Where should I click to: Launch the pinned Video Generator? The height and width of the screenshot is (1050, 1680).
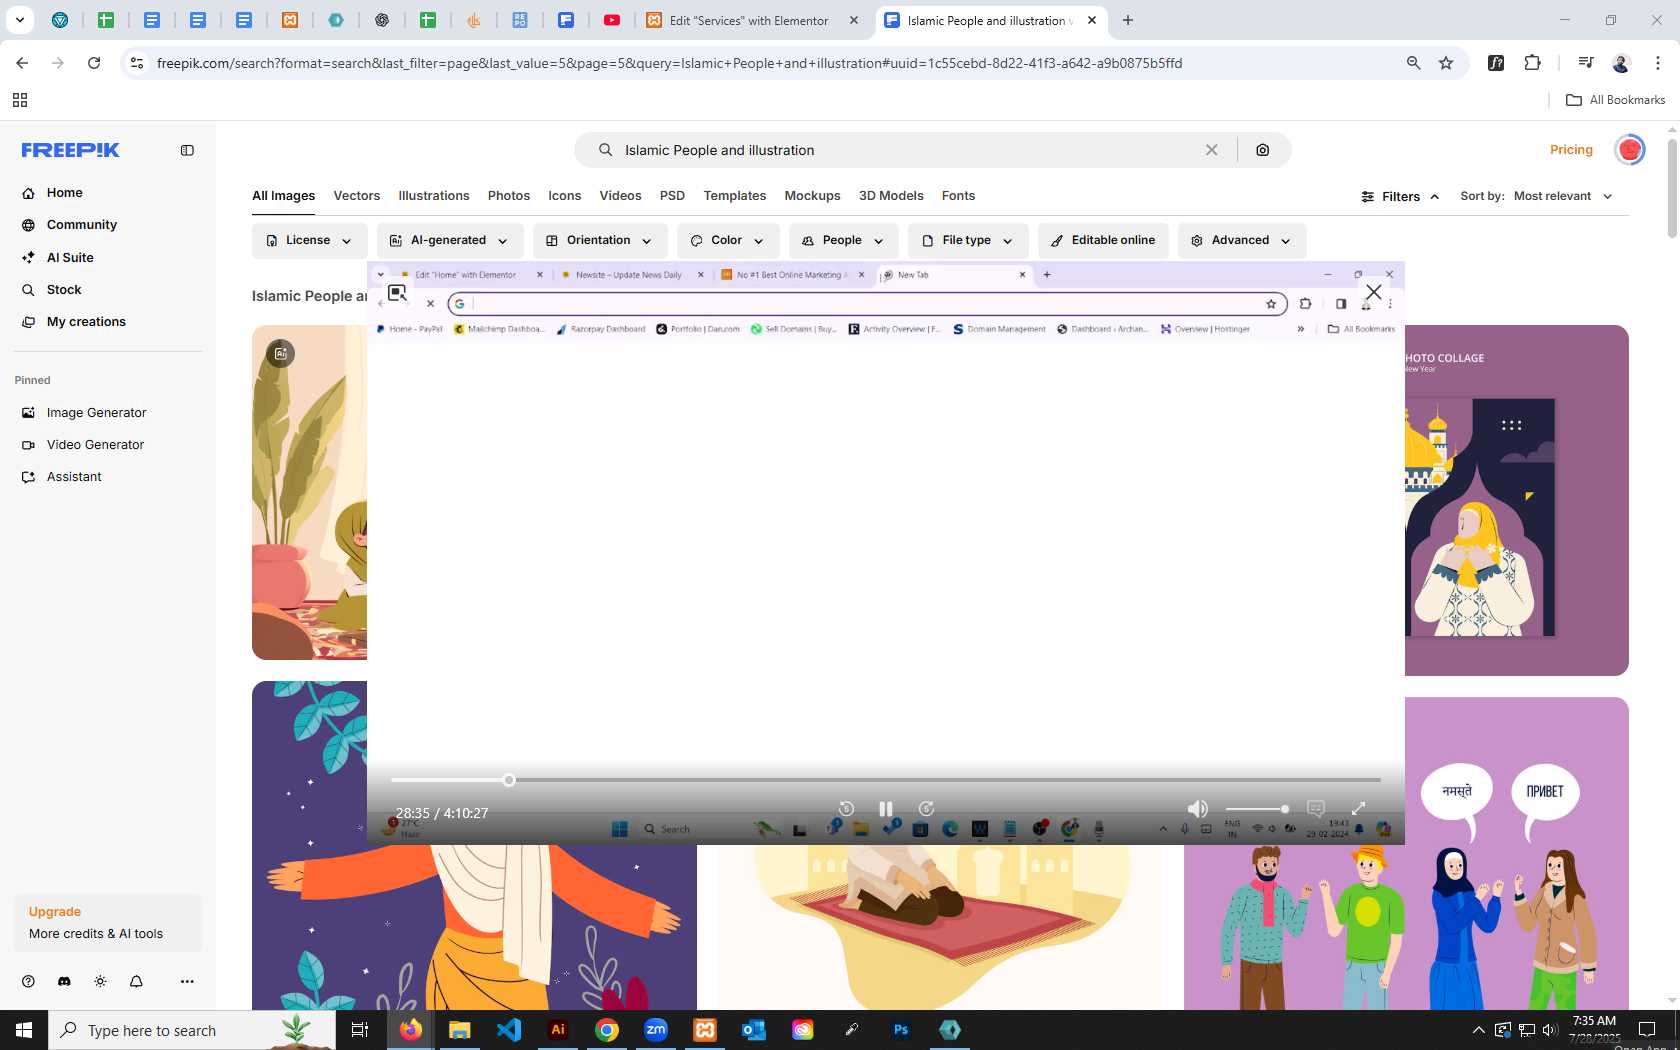(95, 445)
